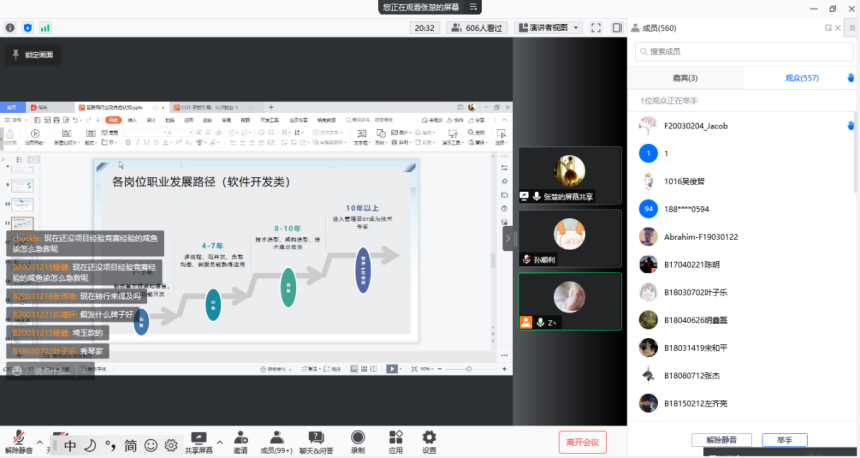Screen dimensions: 860x458
Task: Click the red 离开会议 button
Action: (x=581, y=441)
